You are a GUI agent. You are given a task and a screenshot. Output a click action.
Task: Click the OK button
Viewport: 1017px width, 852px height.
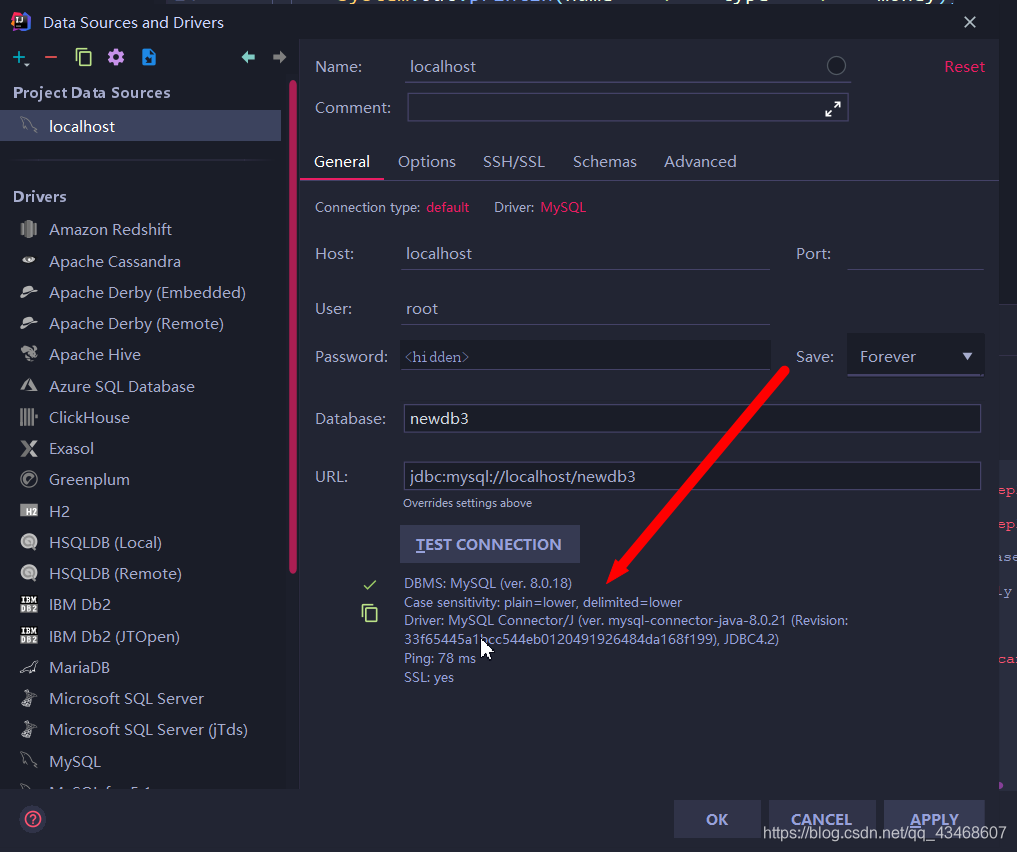click(717, 819)
